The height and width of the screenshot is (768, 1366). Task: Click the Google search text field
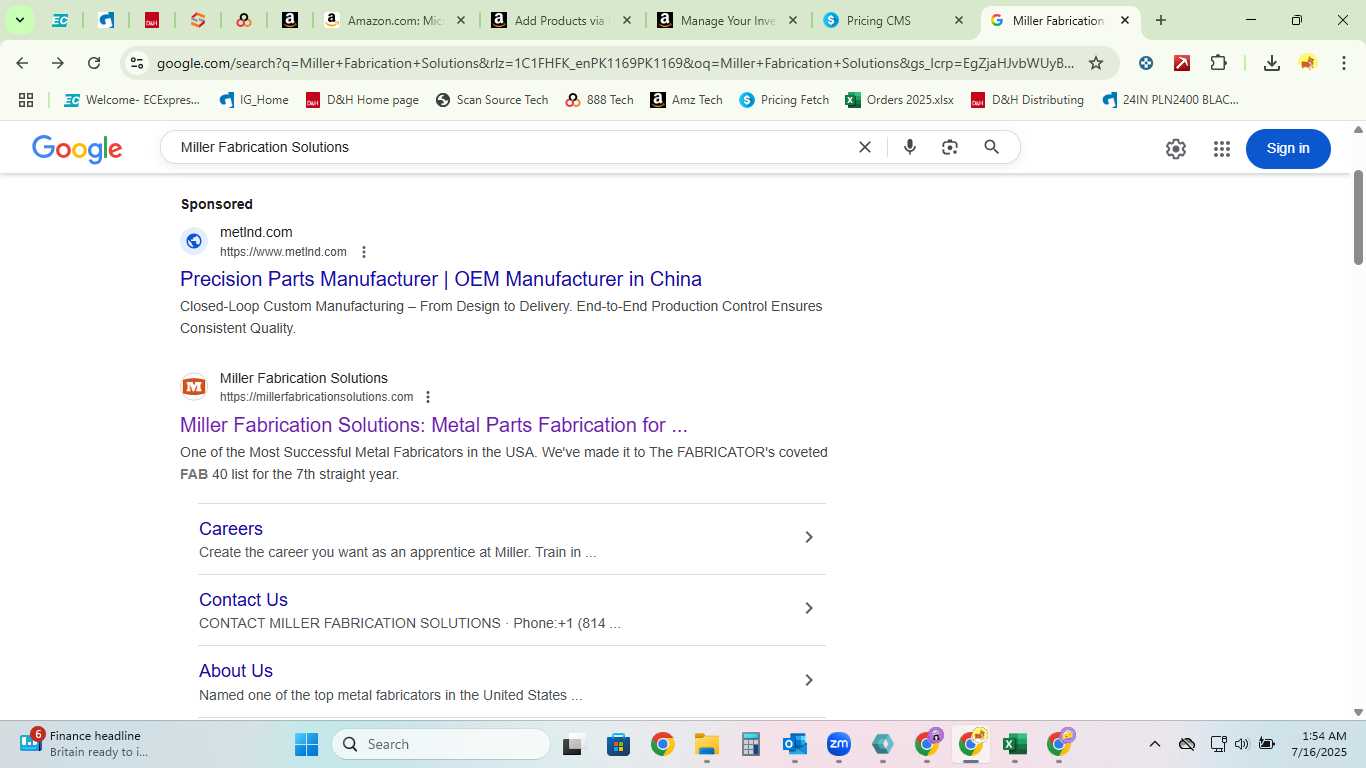[x=510, y=147]
